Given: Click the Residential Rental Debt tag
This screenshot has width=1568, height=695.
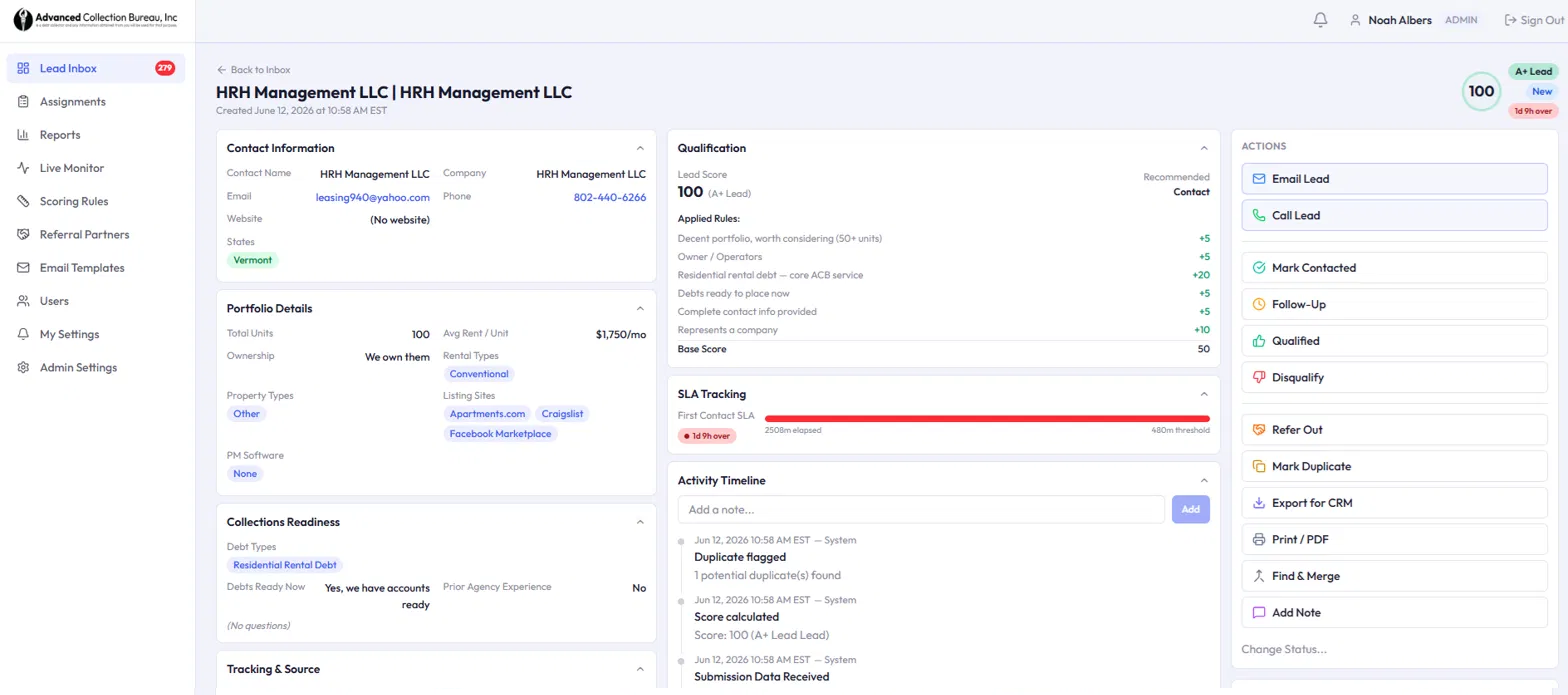Looking at the screenshot, I should 285,565.
